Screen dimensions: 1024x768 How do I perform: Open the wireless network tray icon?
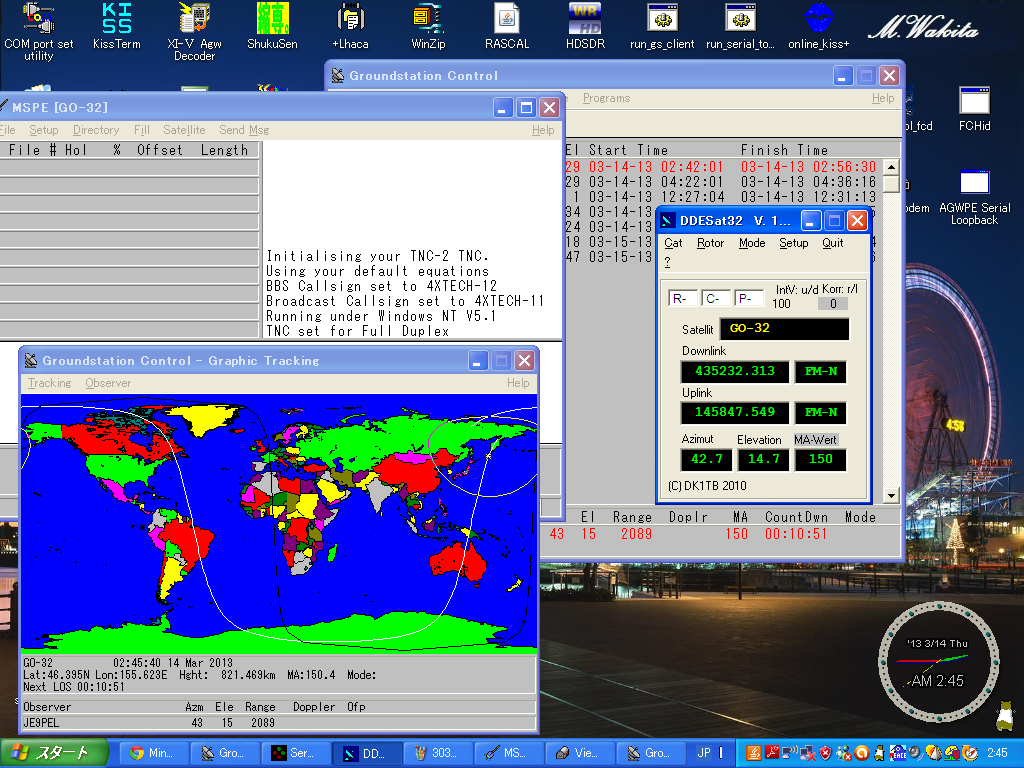[790, 753]
